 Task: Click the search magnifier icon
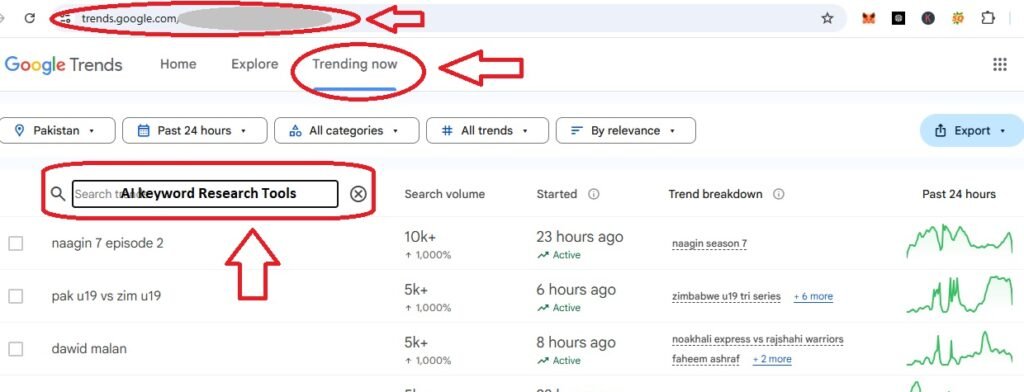pos(58,194)
